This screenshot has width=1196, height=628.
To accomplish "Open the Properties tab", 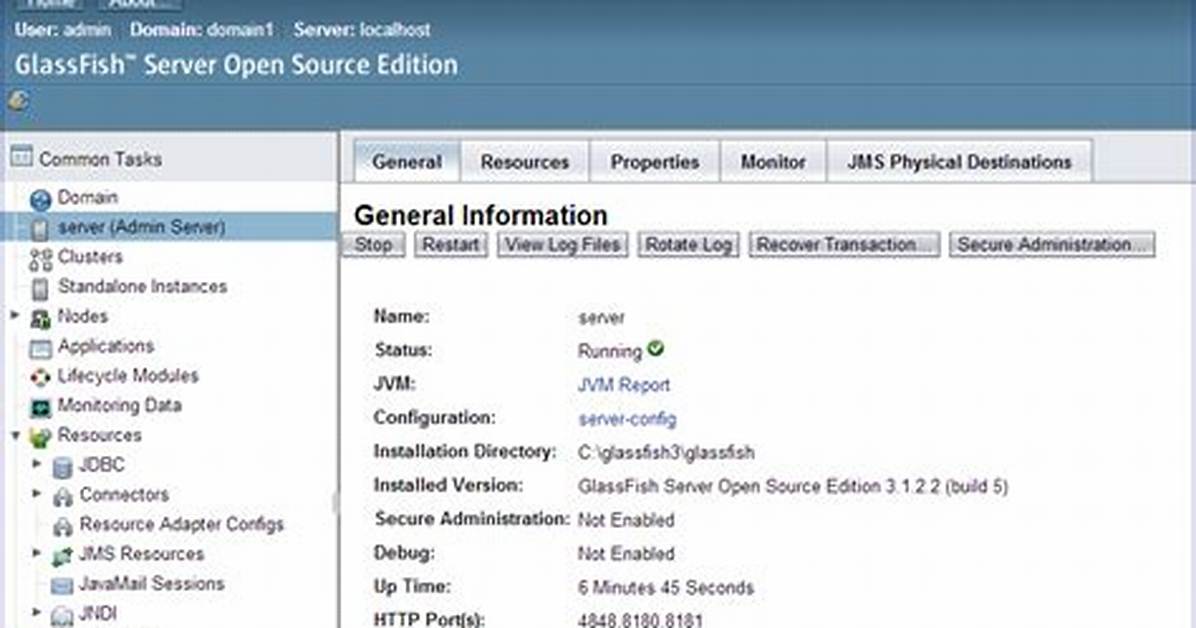I will click(654, 161).
